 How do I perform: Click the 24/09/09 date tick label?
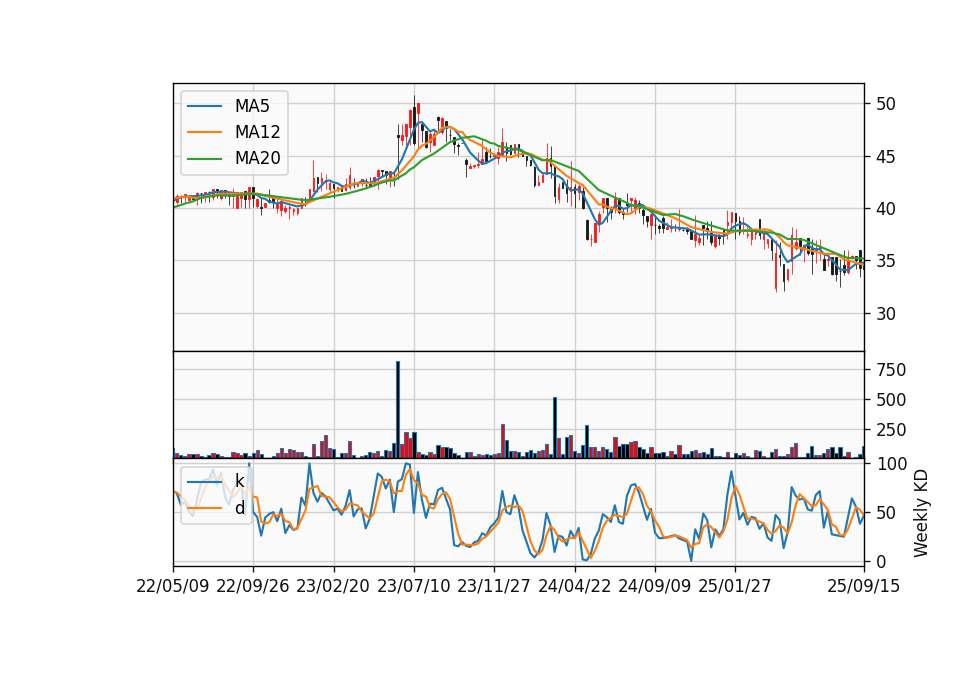(x=654, y=586)
